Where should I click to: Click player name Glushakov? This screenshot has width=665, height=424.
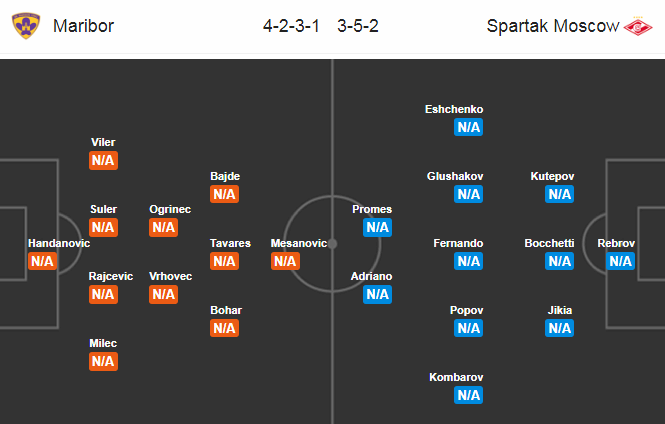455,176
